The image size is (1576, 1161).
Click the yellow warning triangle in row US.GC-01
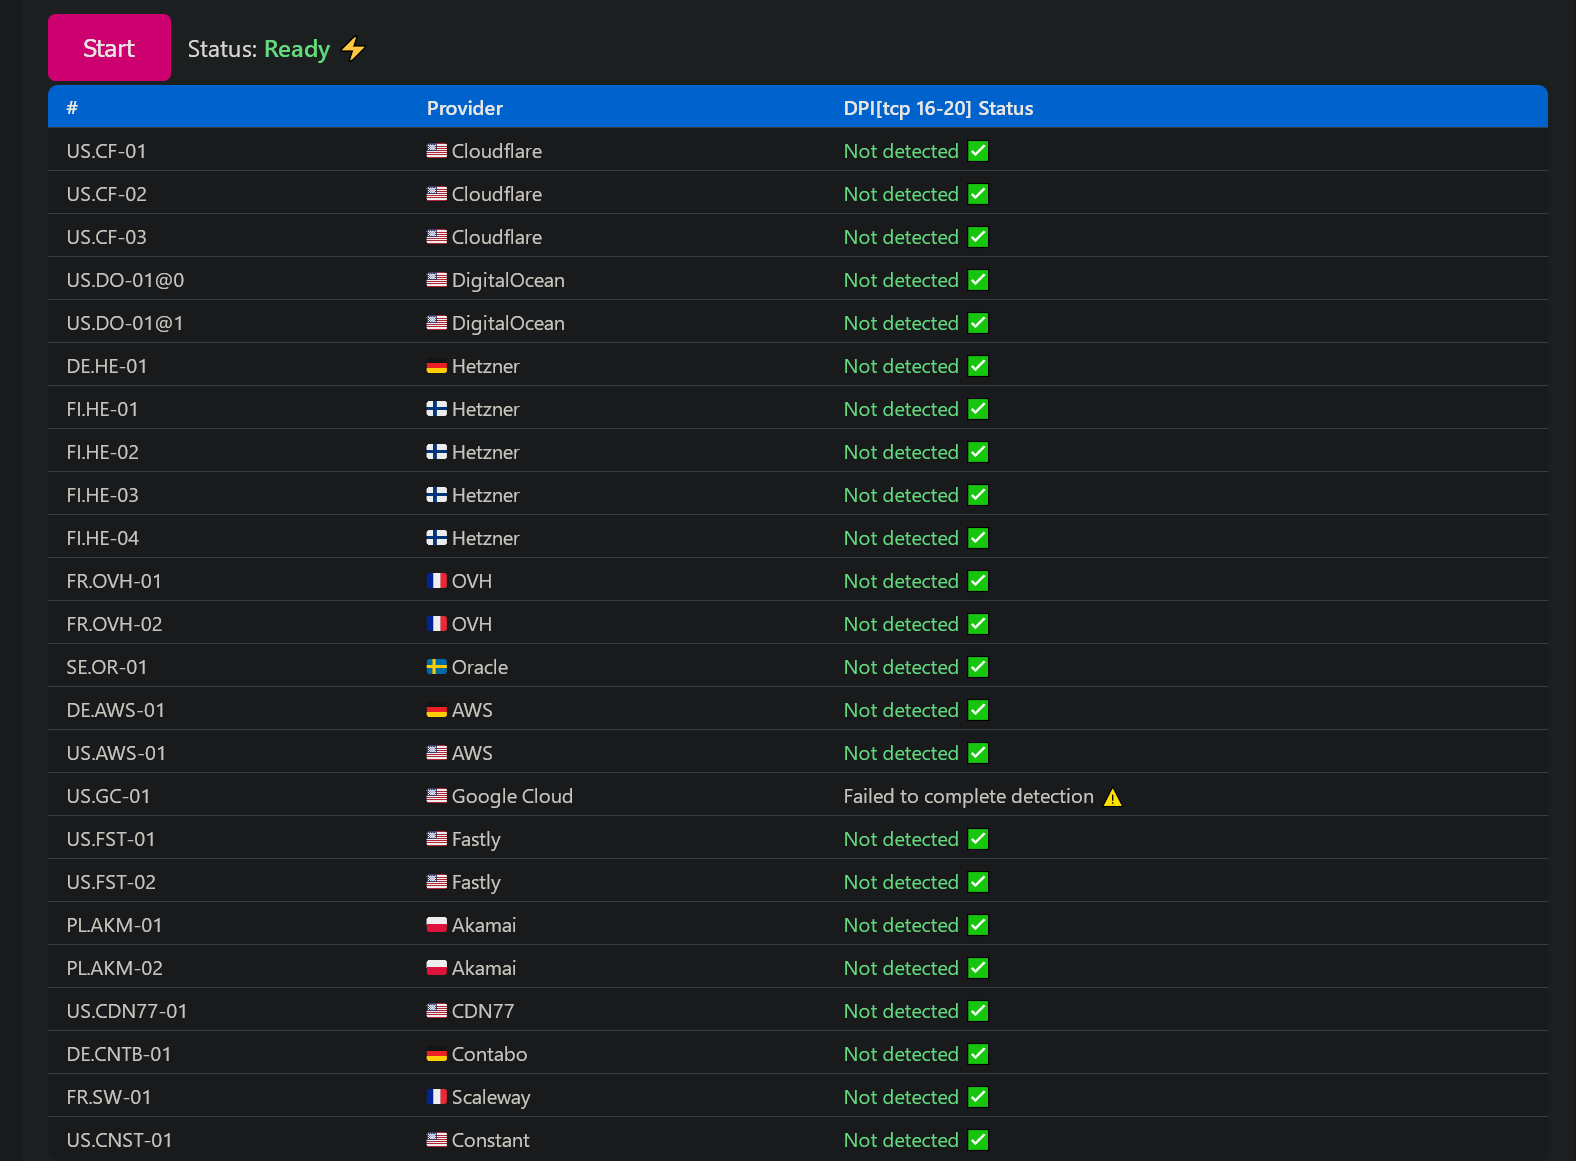pyautogui.click(x=1112, y=797)
